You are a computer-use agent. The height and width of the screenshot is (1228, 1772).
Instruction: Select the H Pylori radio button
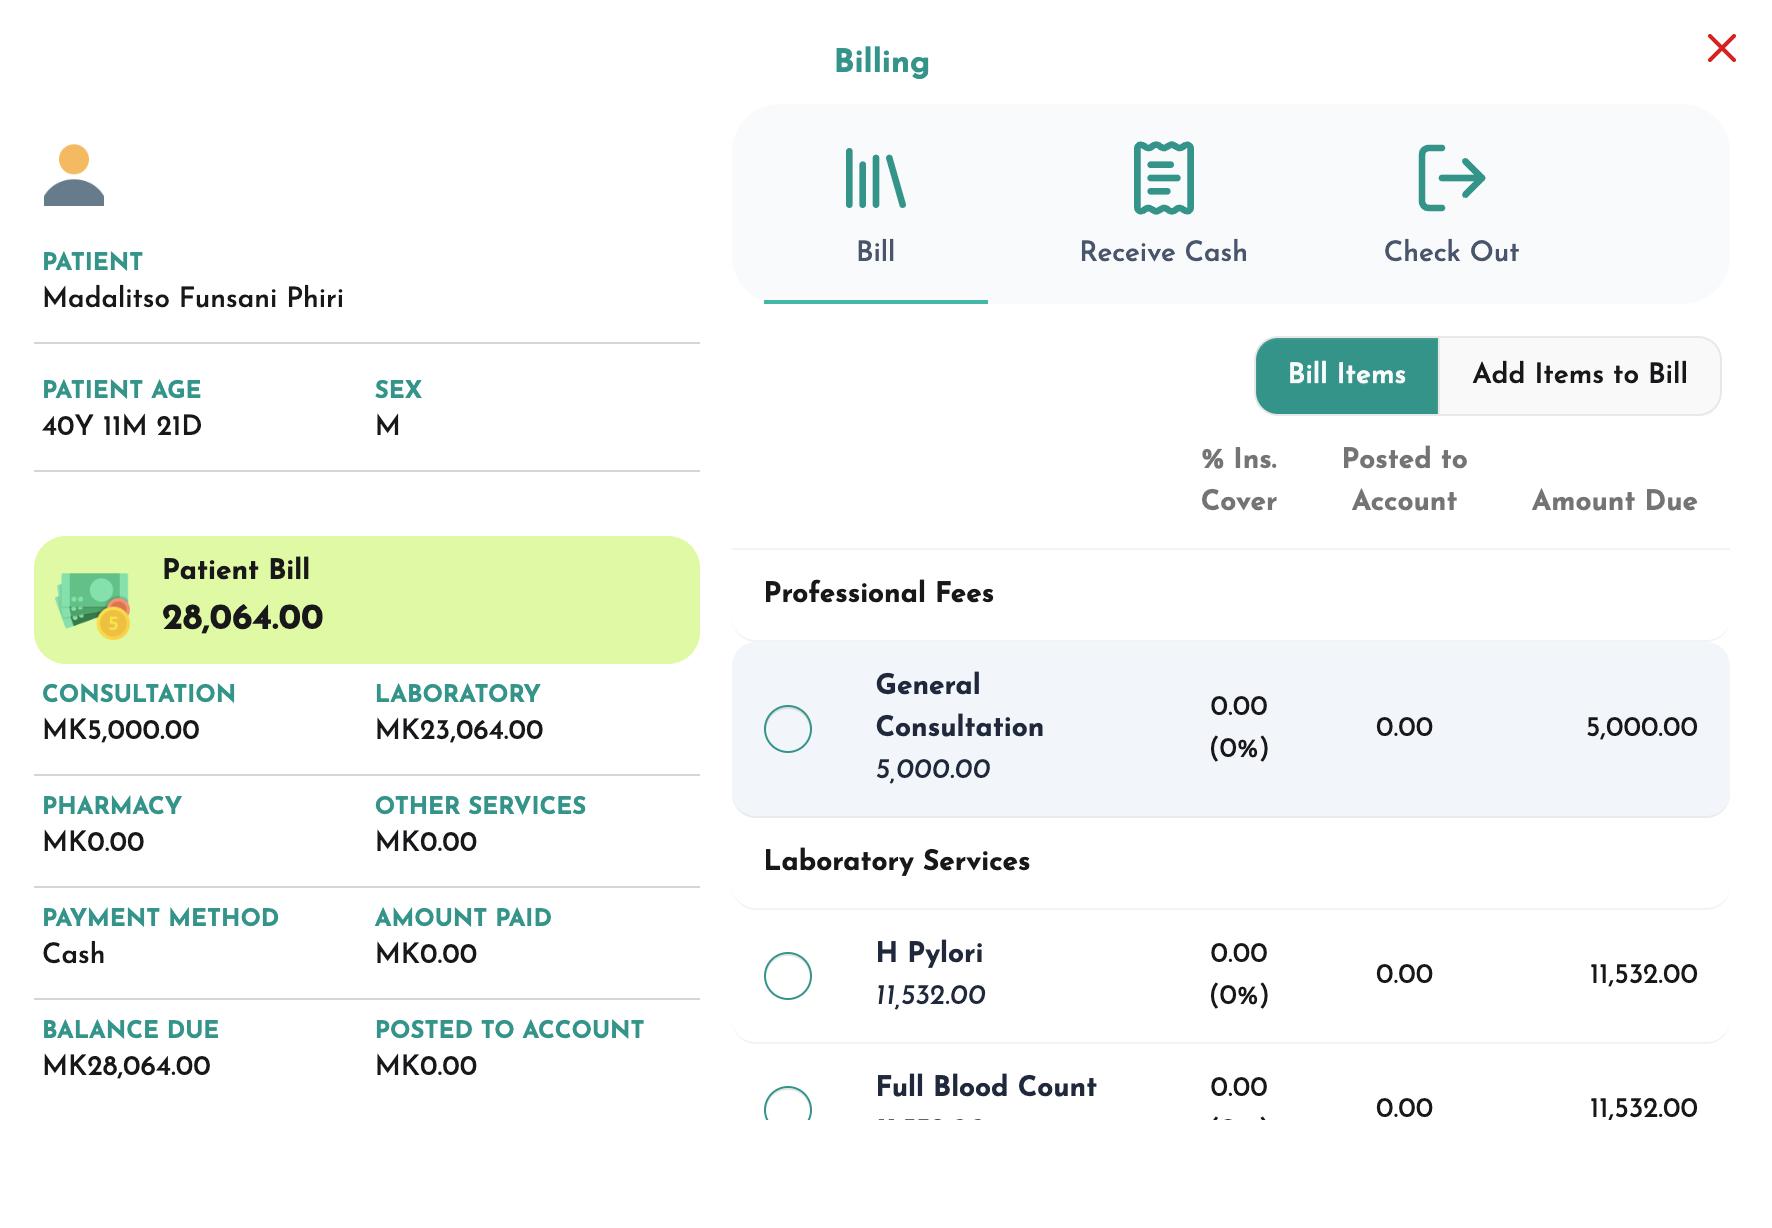(788, 975)
